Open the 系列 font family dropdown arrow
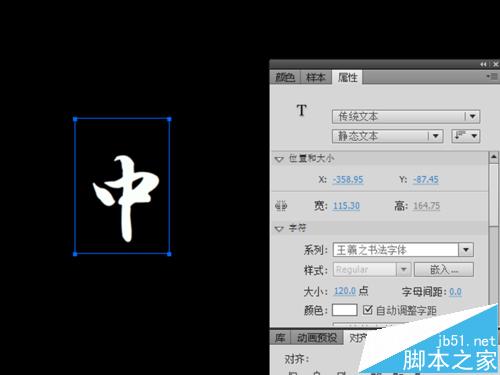Screen dimensions: 500x375 pyautogui.click(x=466, y=250)
